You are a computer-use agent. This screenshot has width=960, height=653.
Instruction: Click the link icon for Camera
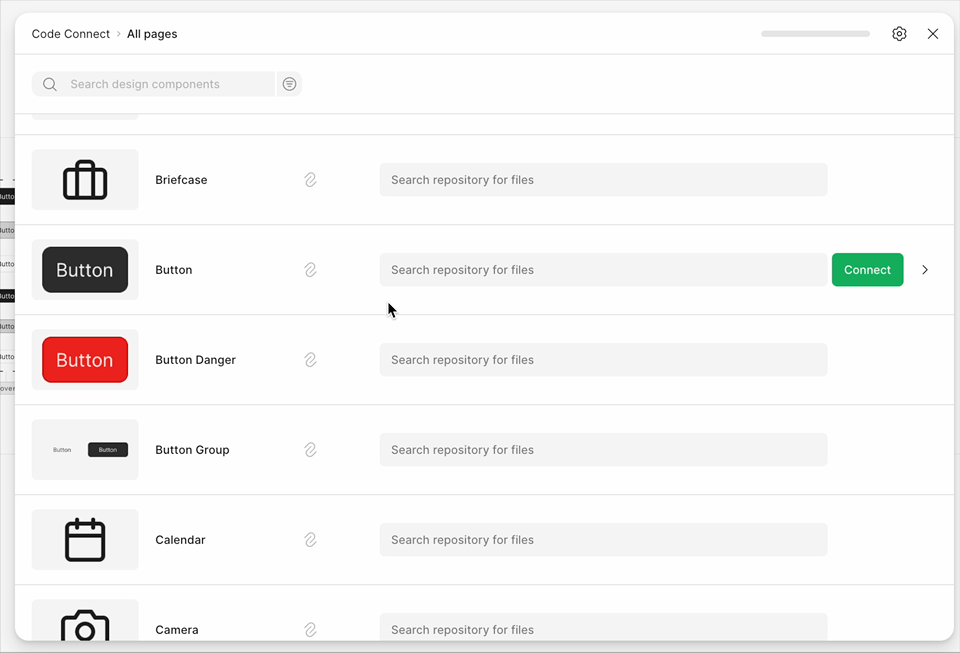point(310,630)
